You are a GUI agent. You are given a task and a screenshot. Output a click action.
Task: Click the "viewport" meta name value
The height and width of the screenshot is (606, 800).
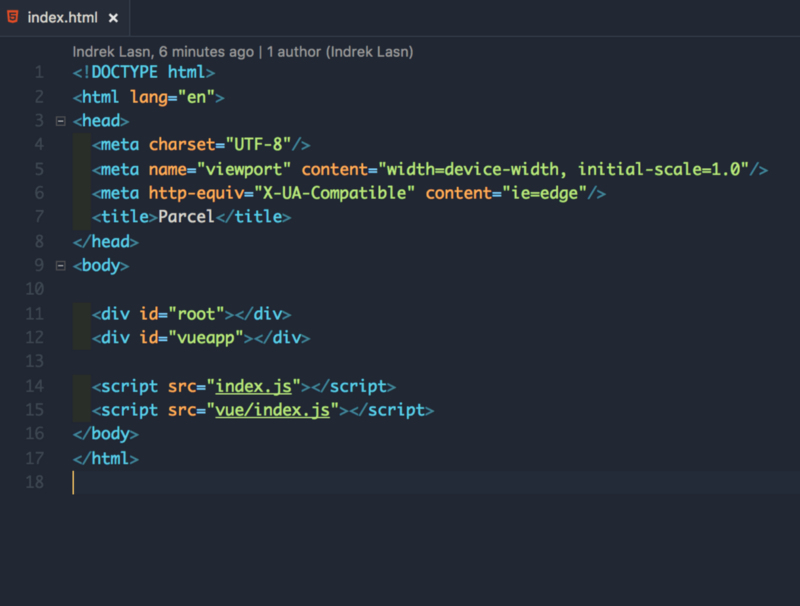(244, 169)
